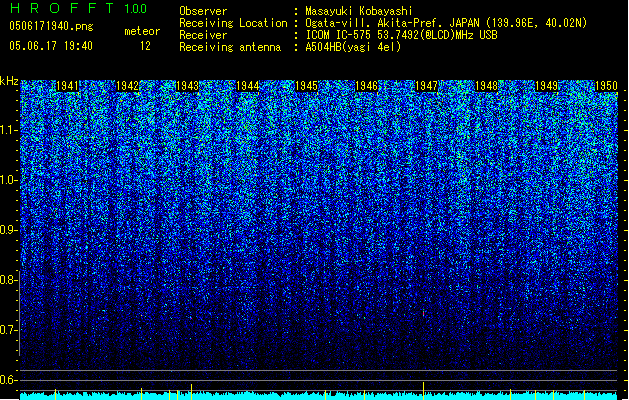This screenshot has width=629, height=400.
Task: Click the 1944 time label
Action: click(x=248, y=86)
